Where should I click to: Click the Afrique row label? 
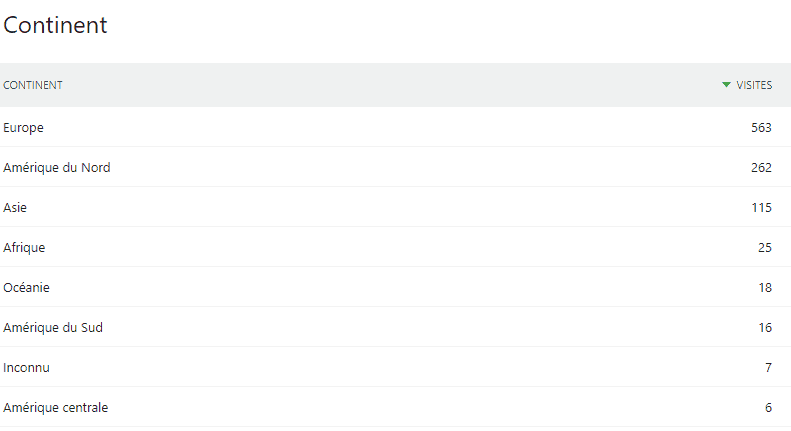pos(24,248)
